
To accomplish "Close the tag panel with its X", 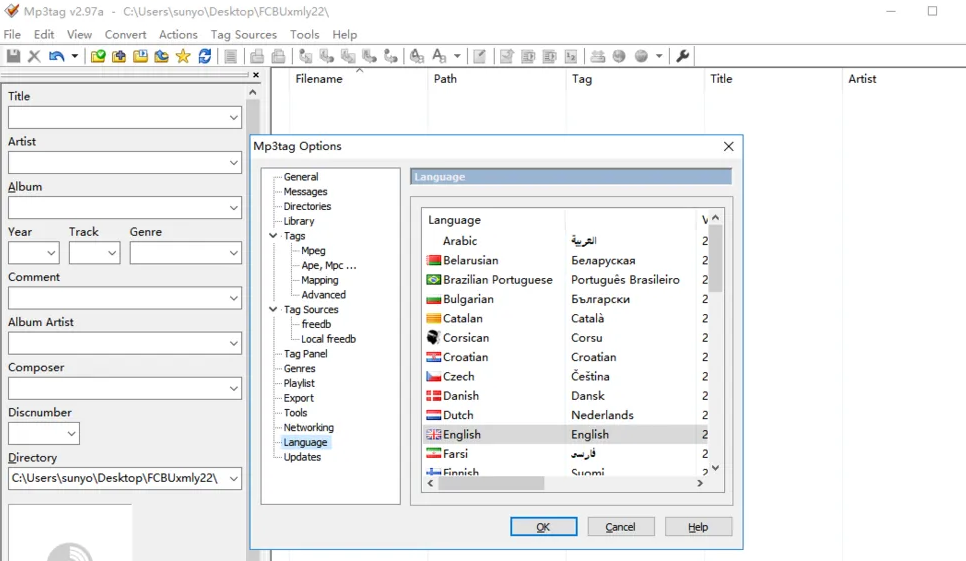I will 256,75.
